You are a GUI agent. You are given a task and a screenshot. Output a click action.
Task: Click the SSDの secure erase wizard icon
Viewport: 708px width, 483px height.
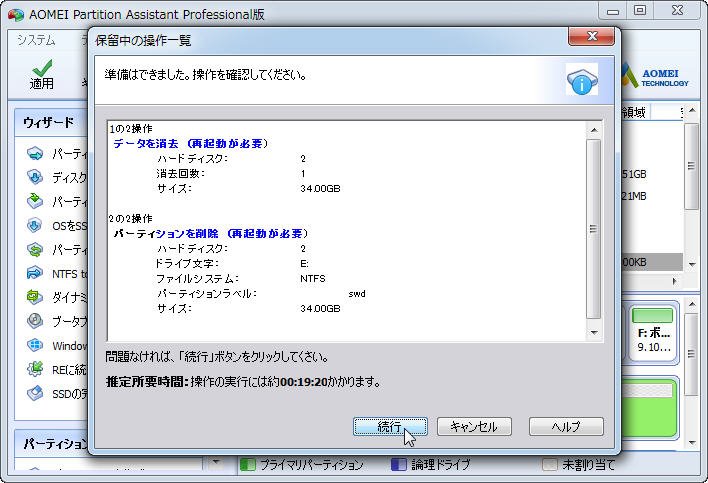35,394
